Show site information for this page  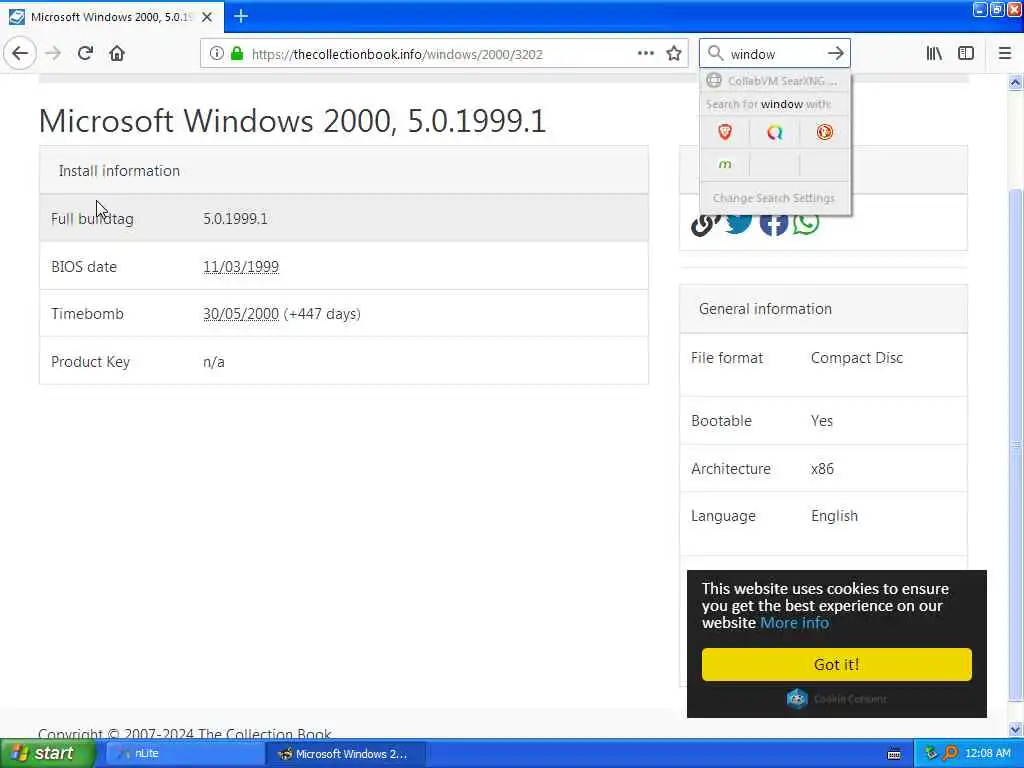[217, 54]
